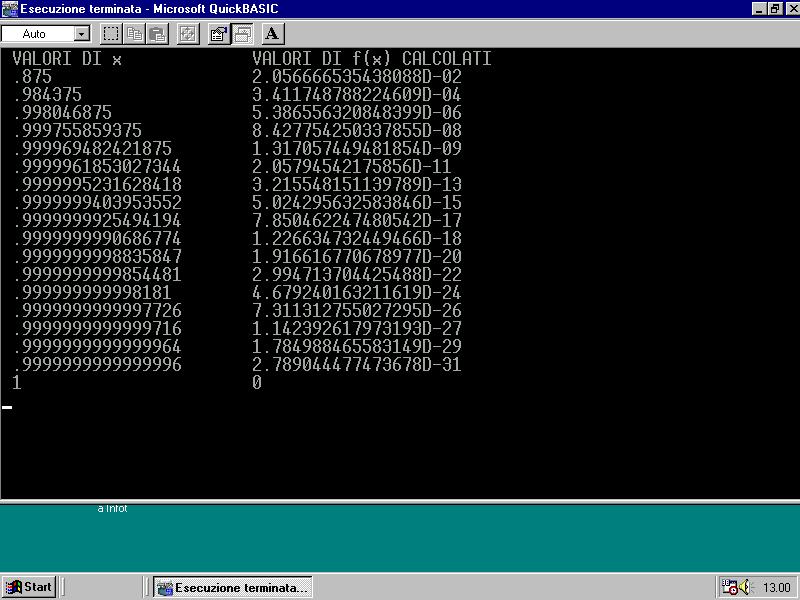Open the Windows Start menu

tap(29, 587)
